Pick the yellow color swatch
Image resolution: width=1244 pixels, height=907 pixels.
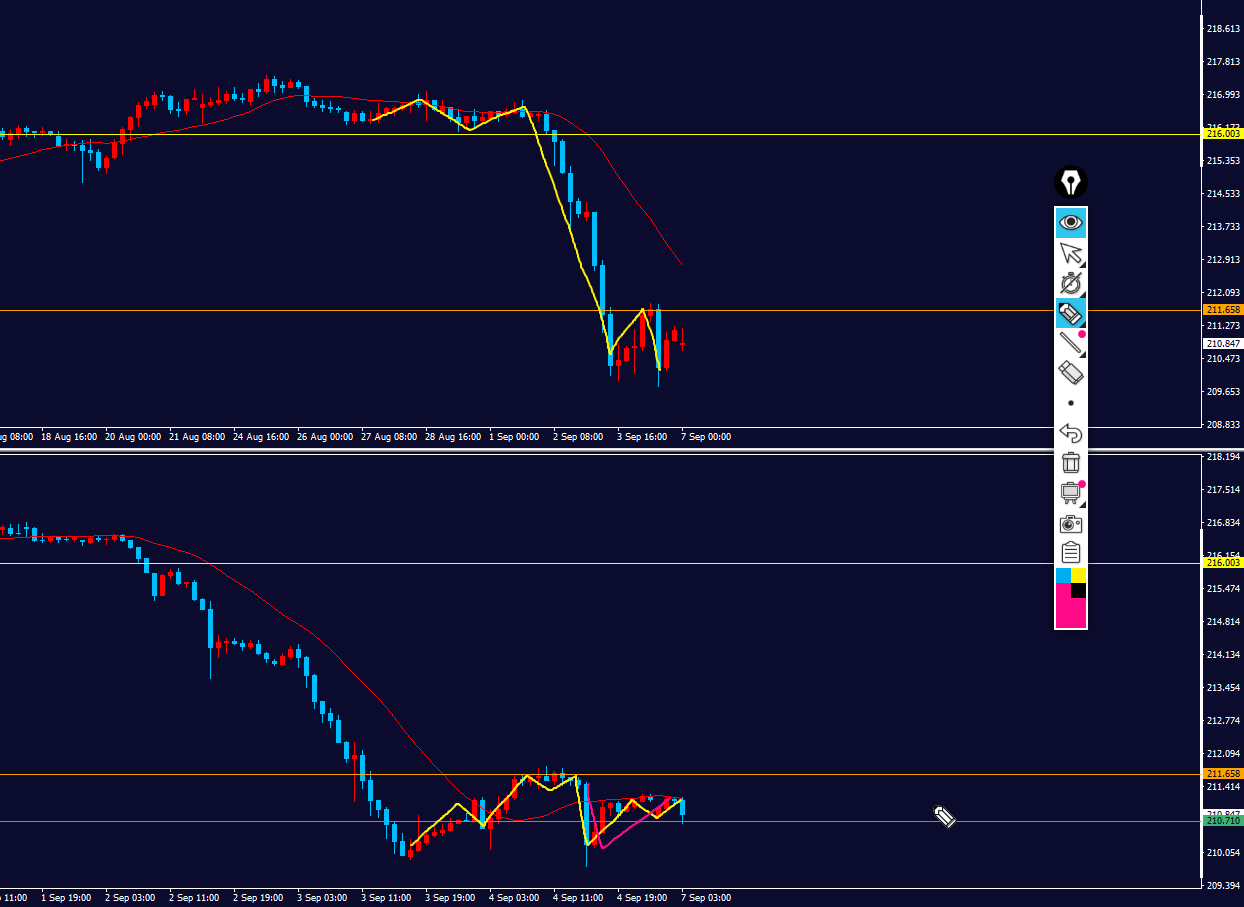tap(1079, 575)
